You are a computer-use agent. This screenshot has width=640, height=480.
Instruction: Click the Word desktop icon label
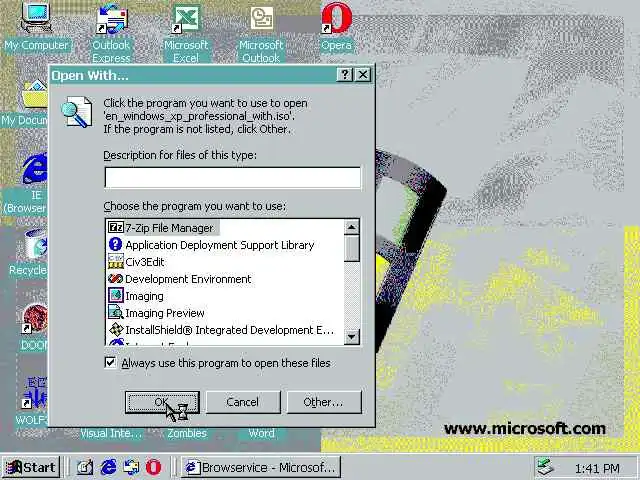click(x=262, y=433)
